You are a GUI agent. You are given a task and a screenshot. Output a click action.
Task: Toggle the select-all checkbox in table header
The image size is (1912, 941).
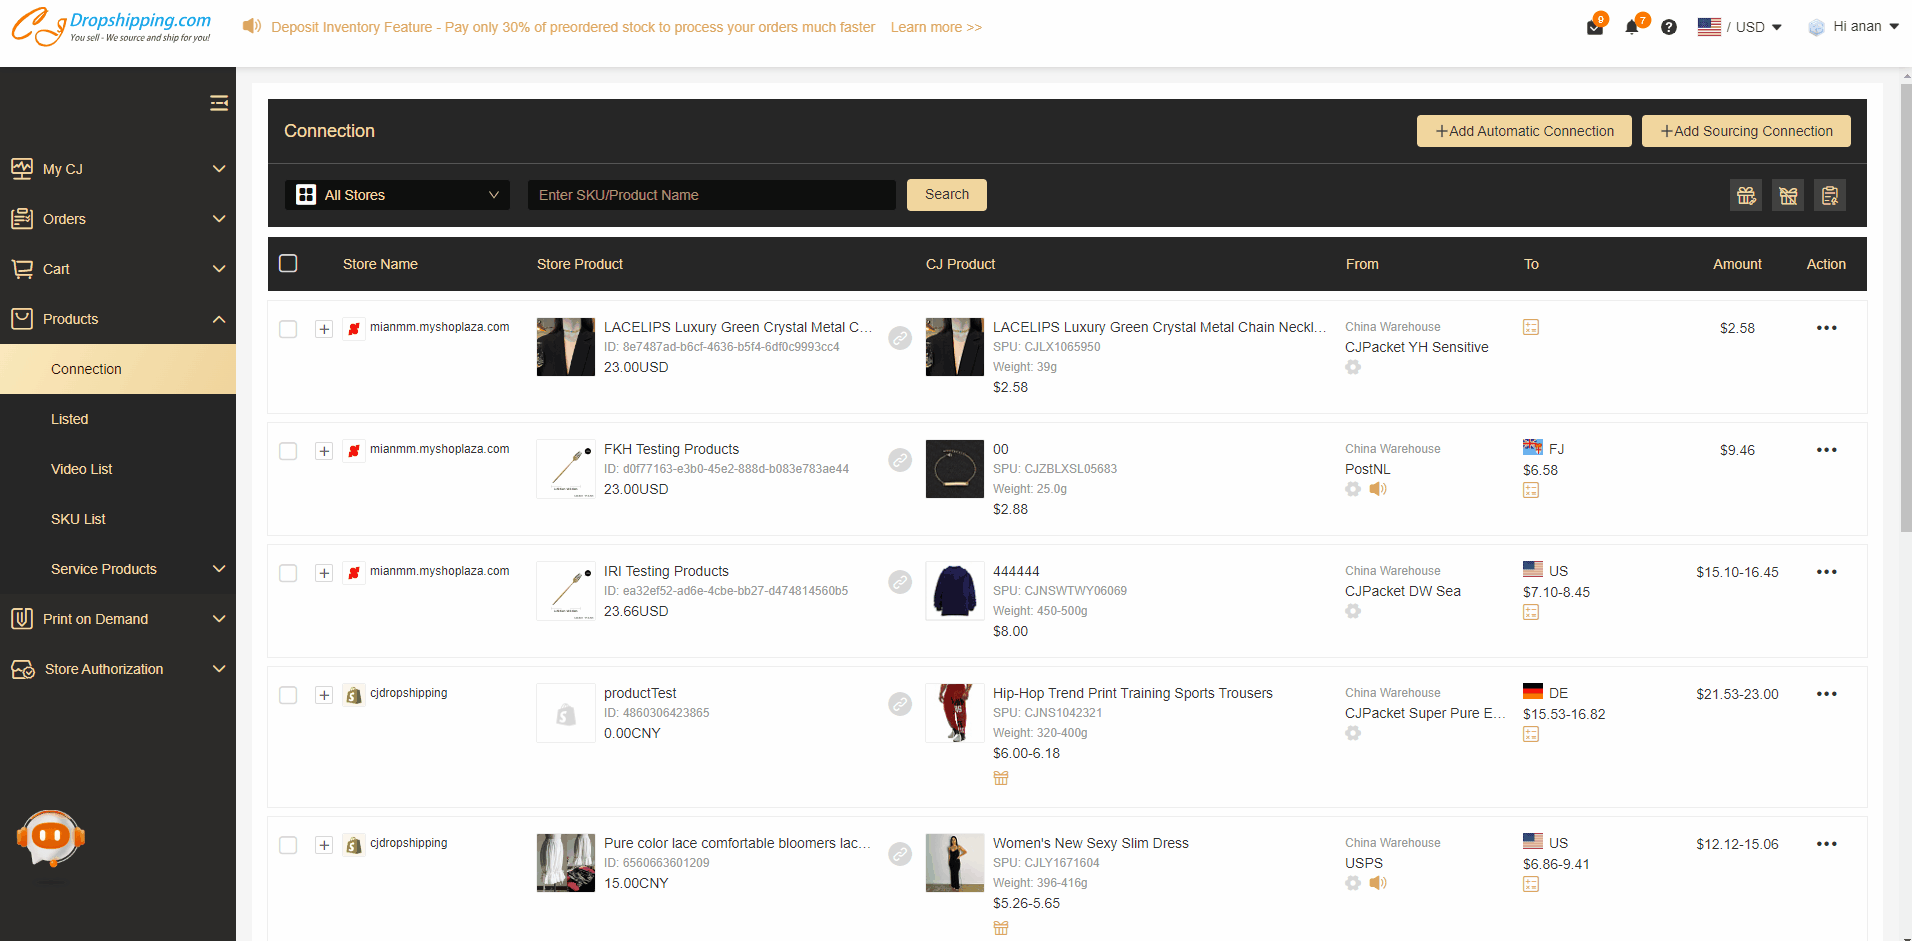pos(288,263)
